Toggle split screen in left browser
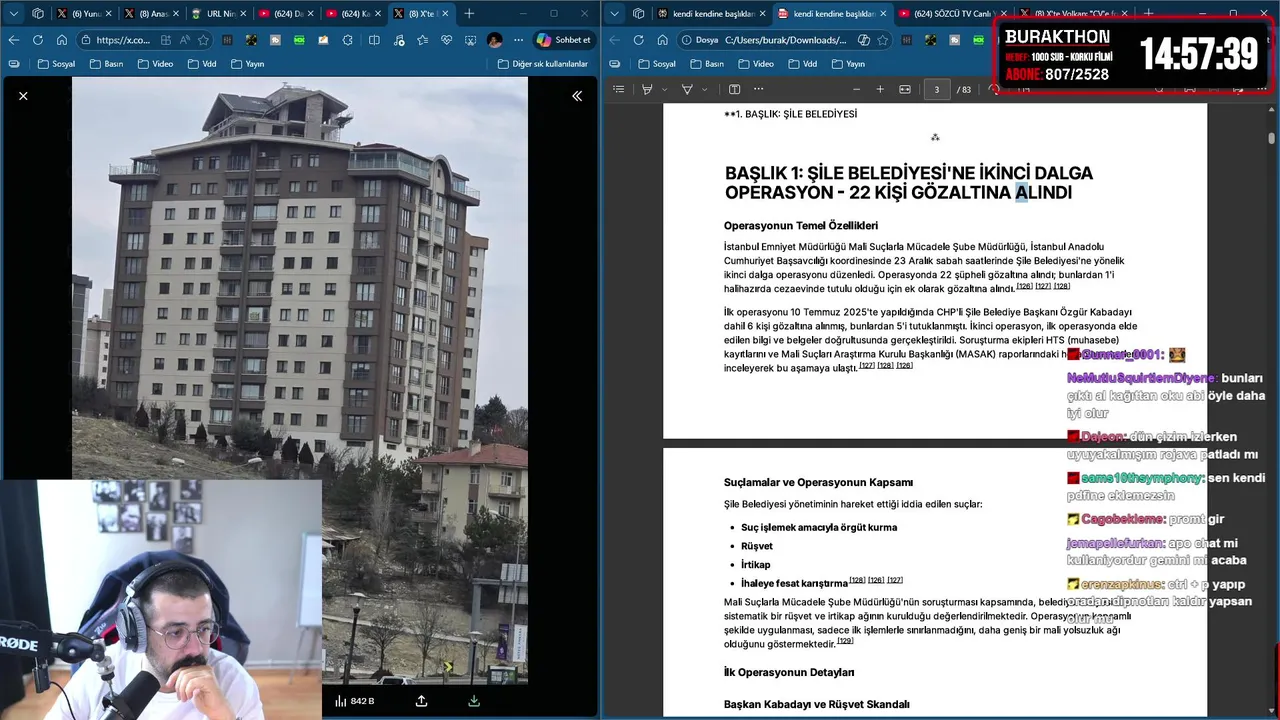Image resolution: width=1280 pixels, height=720 pixels. 374,40
